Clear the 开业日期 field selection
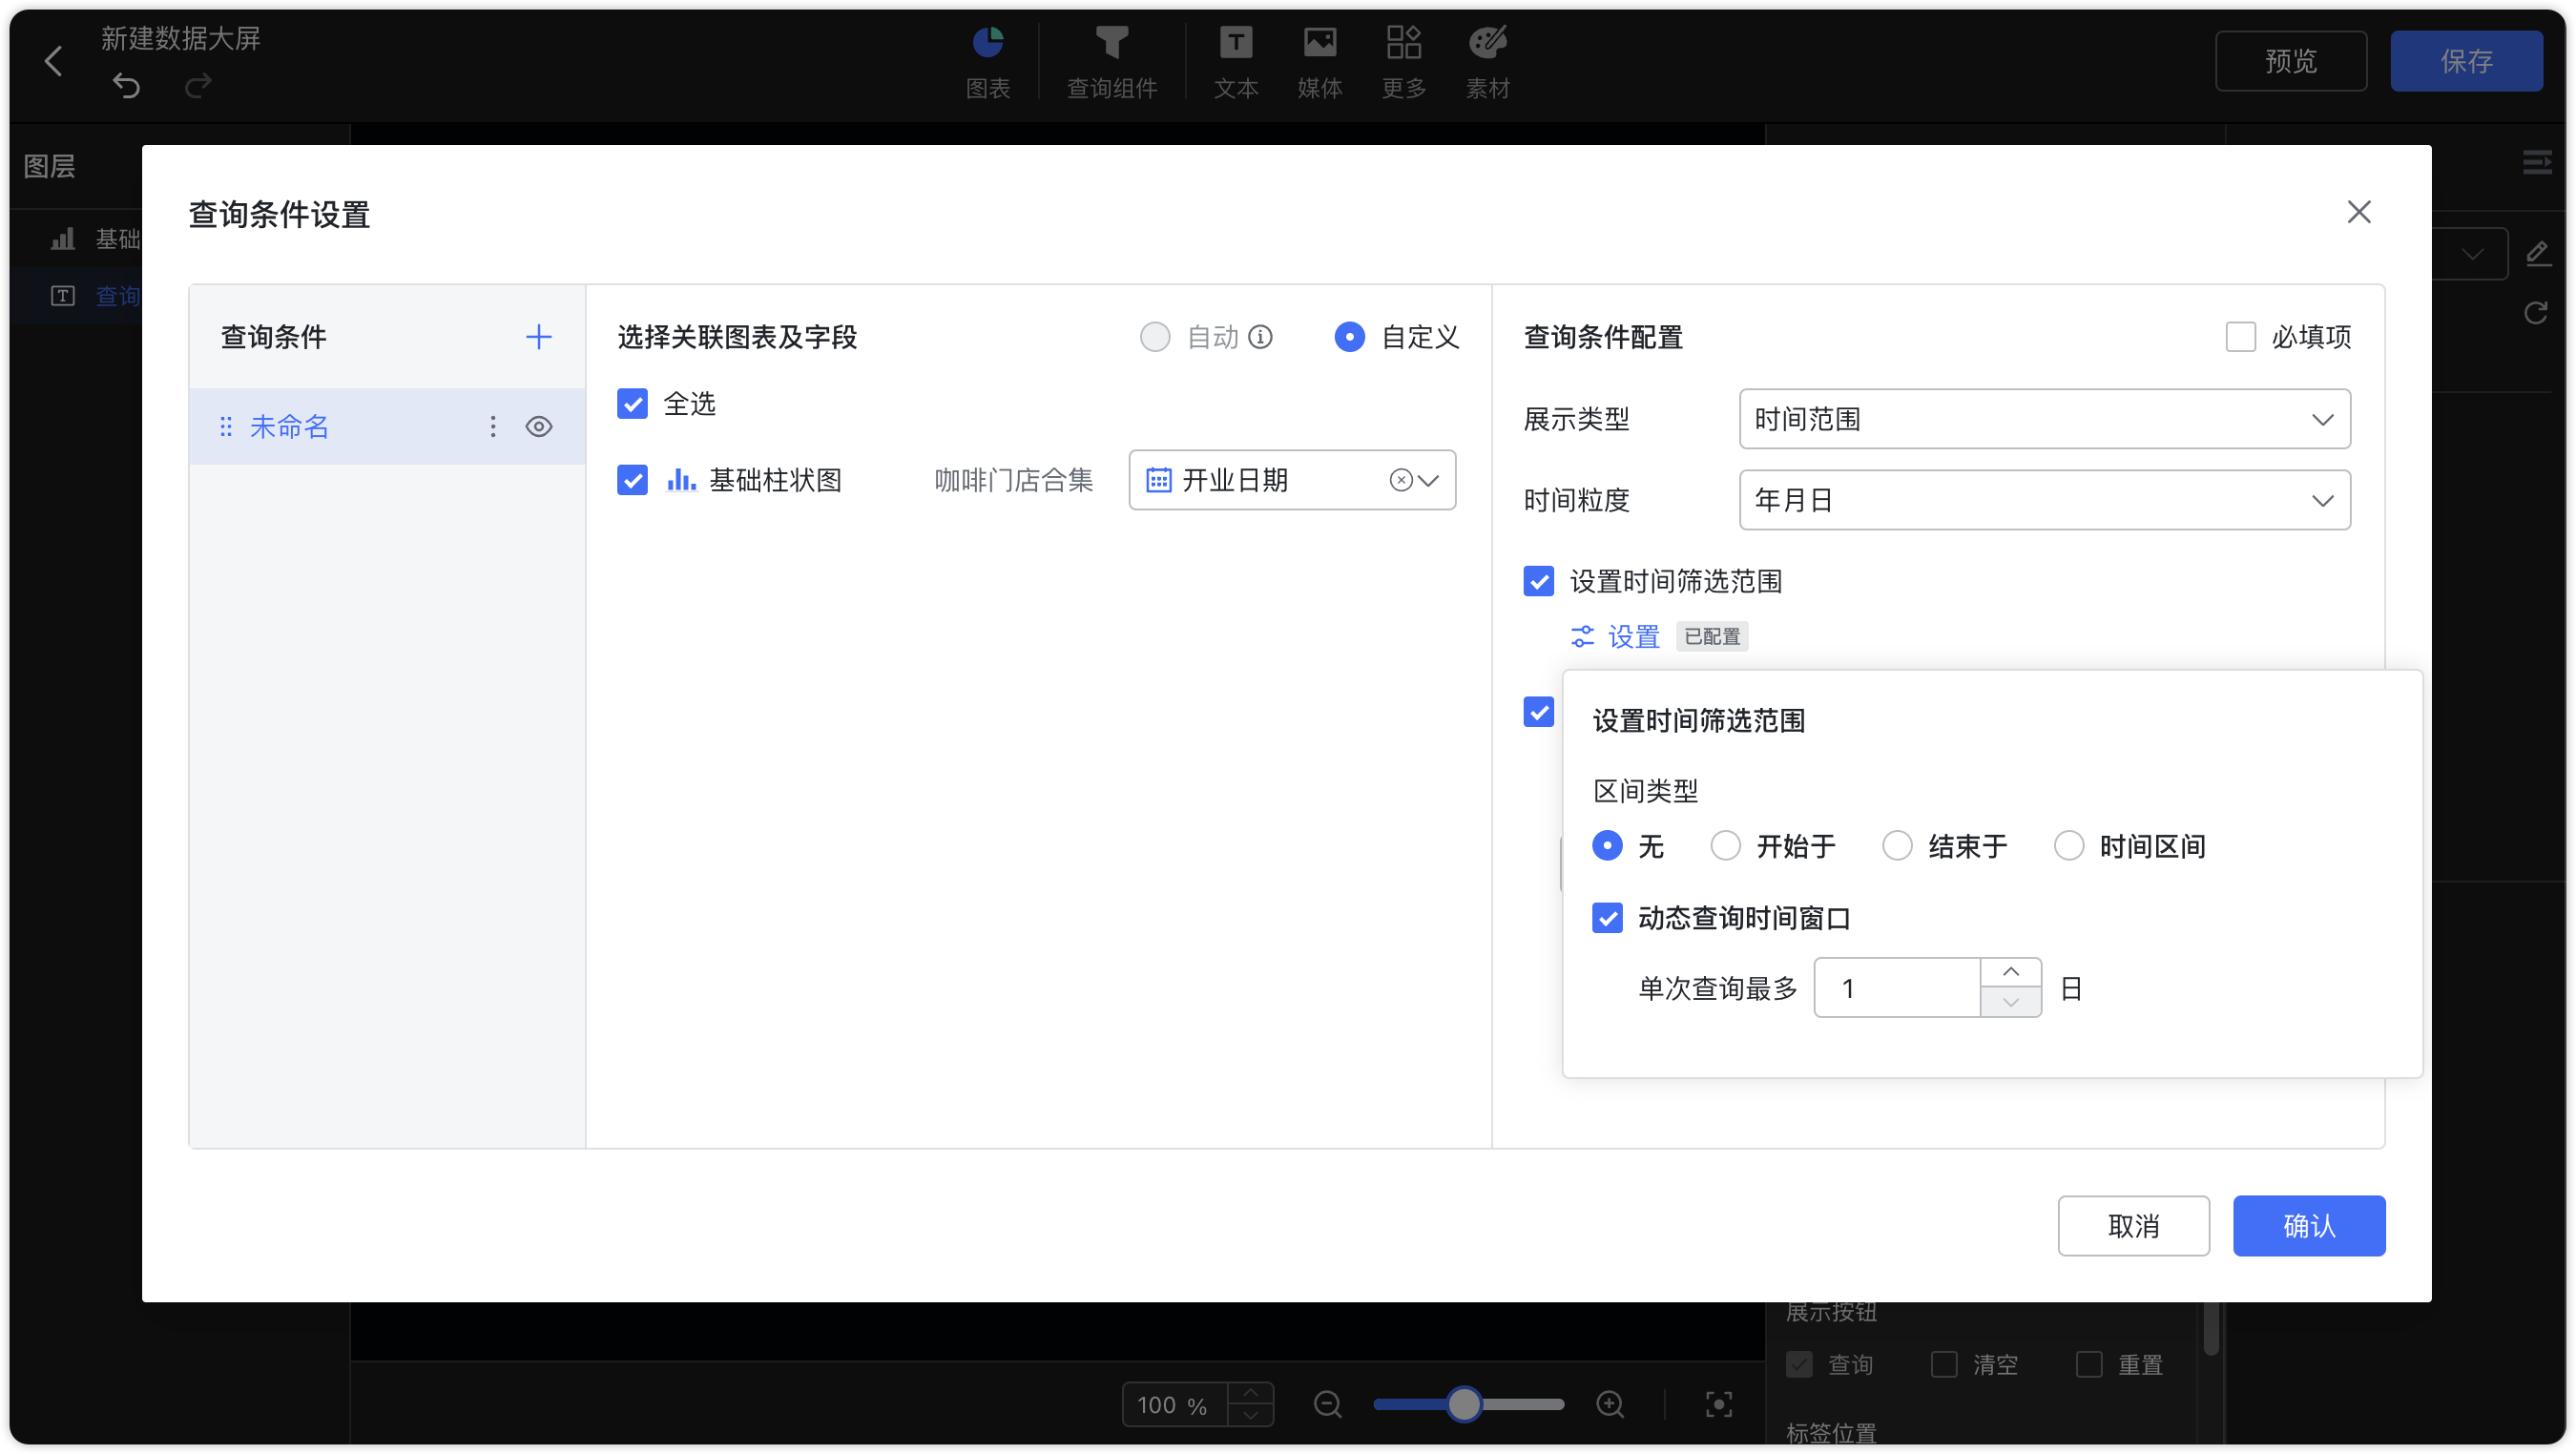The width and height of the screenshot is (2576, 1454). click(1400, 480)
